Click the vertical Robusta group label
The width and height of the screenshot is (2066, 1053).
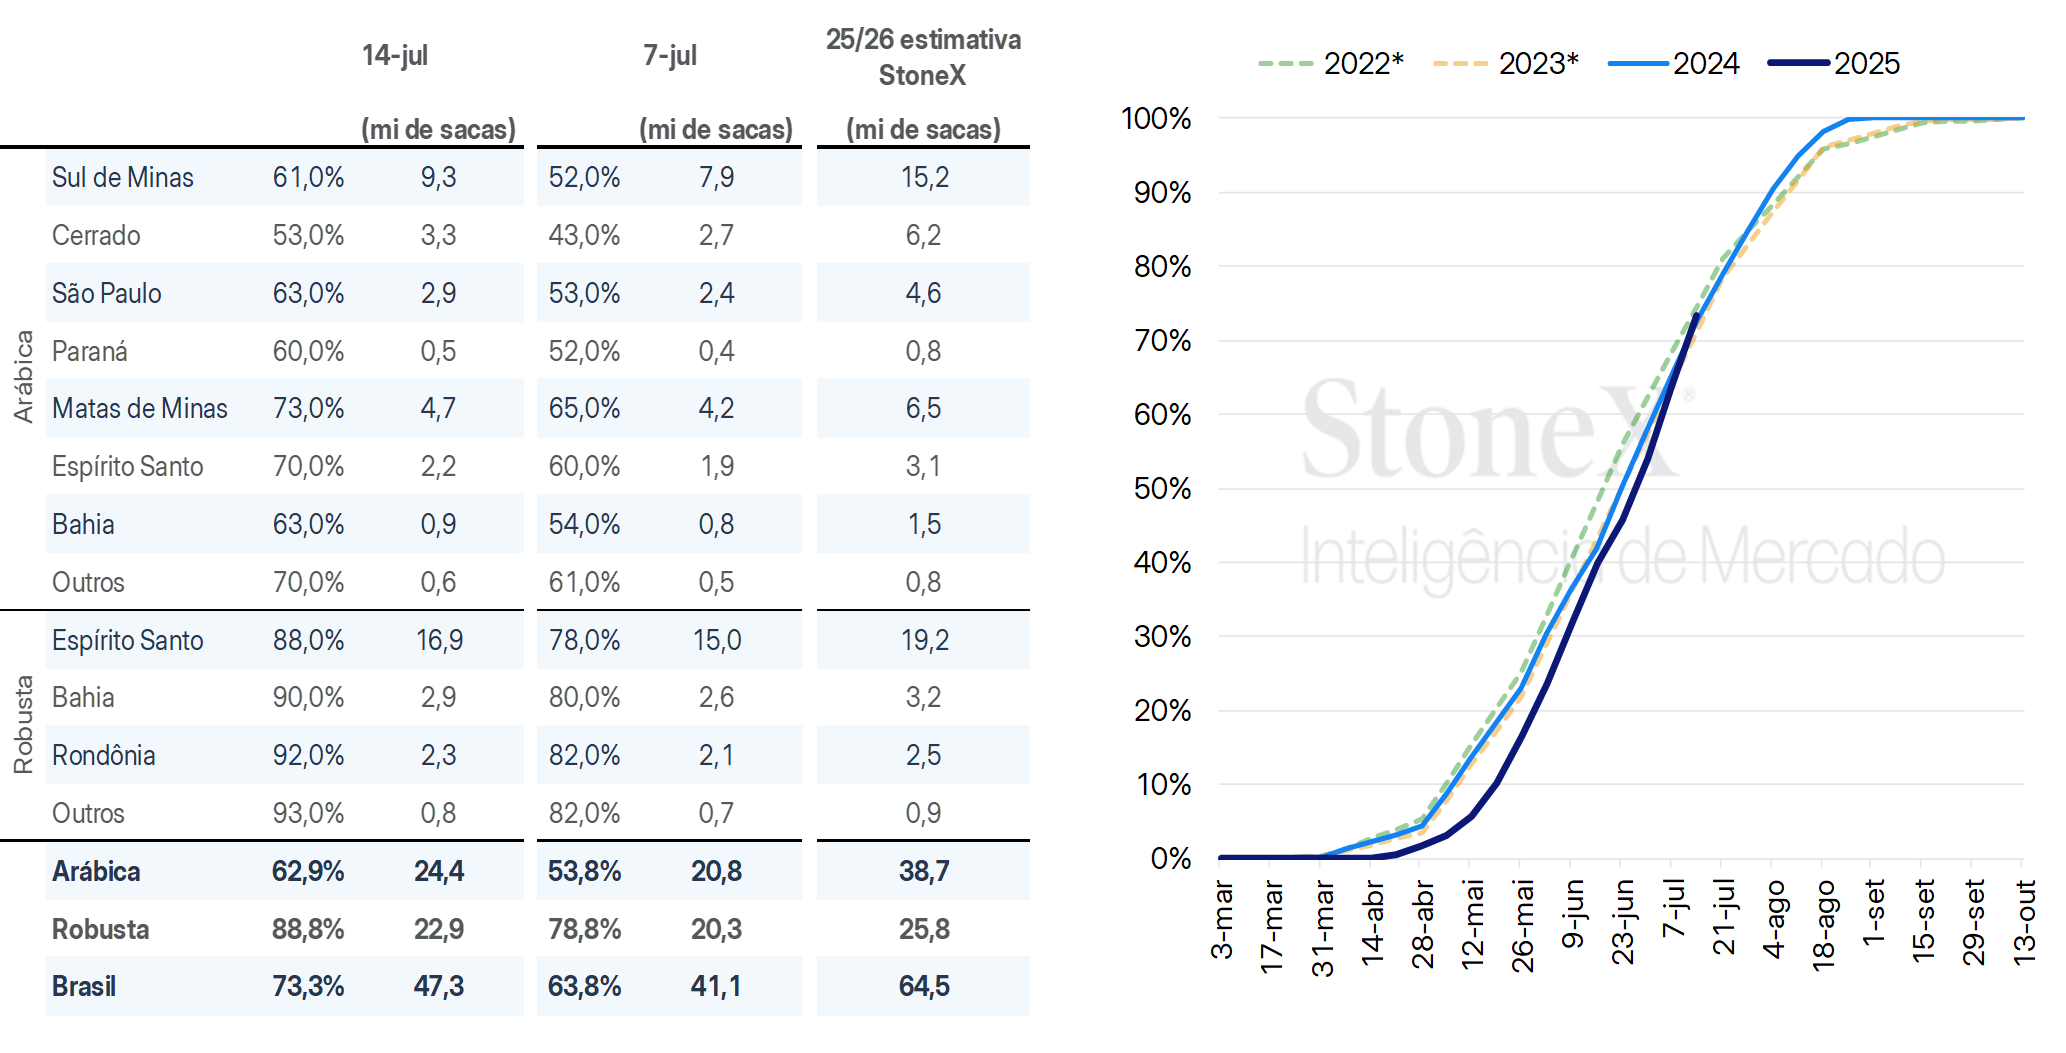coord(23,725)
